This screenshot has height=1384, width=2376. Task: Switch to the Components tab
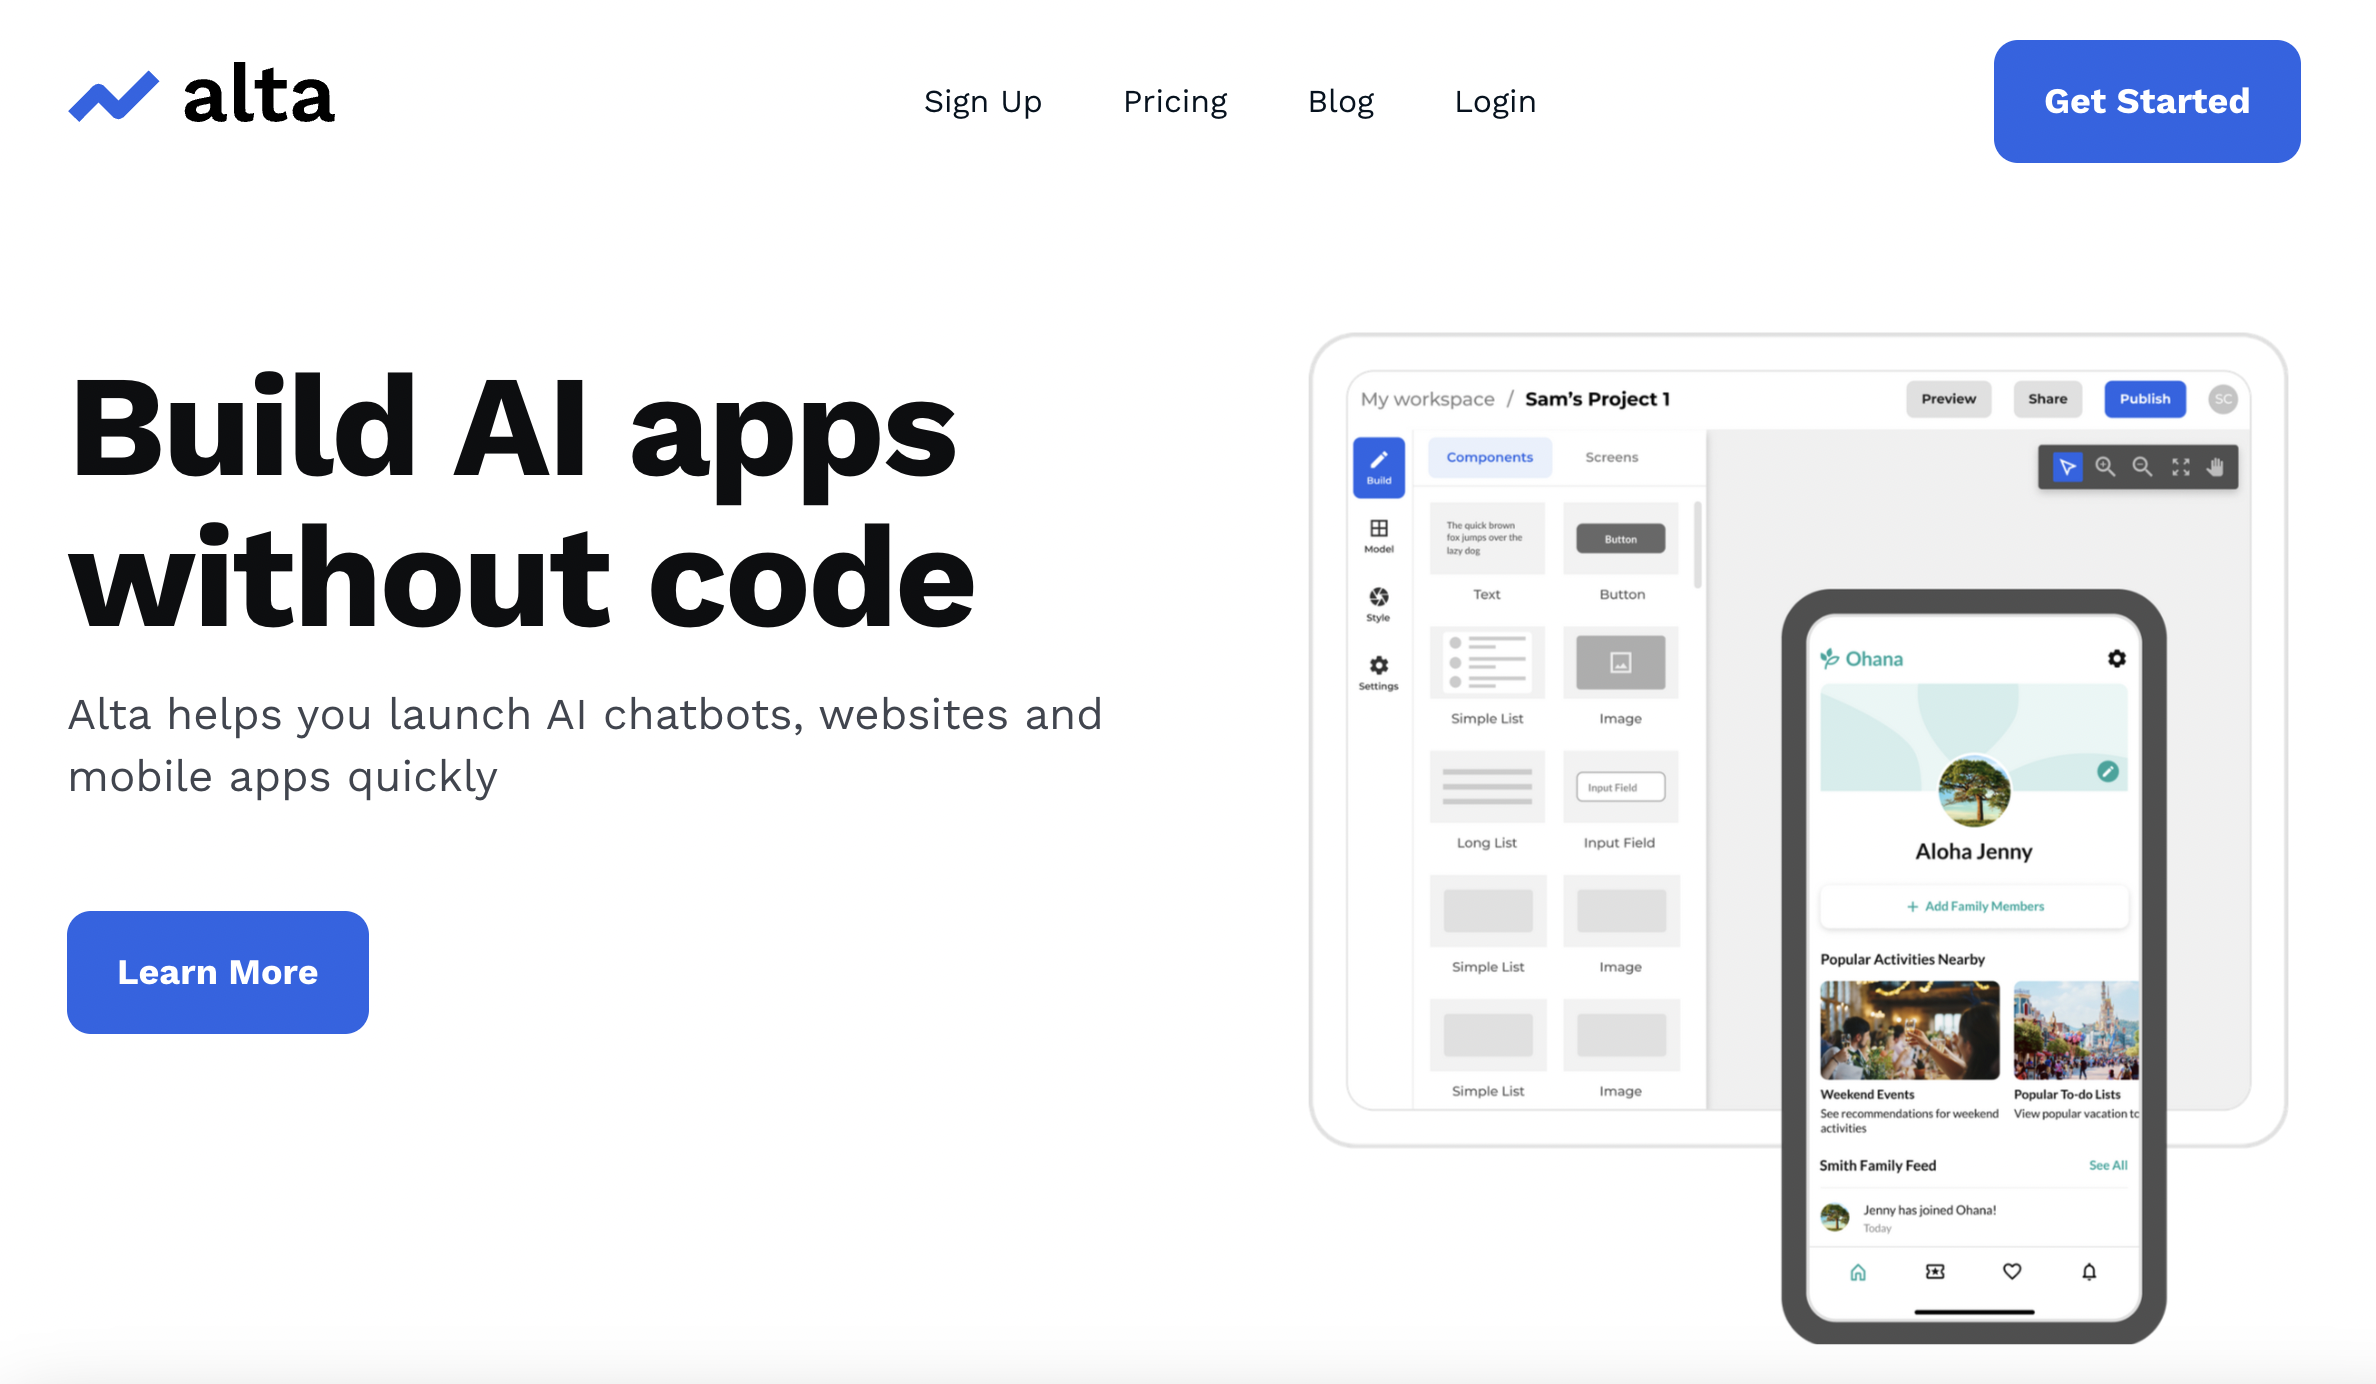point(1485,458)
